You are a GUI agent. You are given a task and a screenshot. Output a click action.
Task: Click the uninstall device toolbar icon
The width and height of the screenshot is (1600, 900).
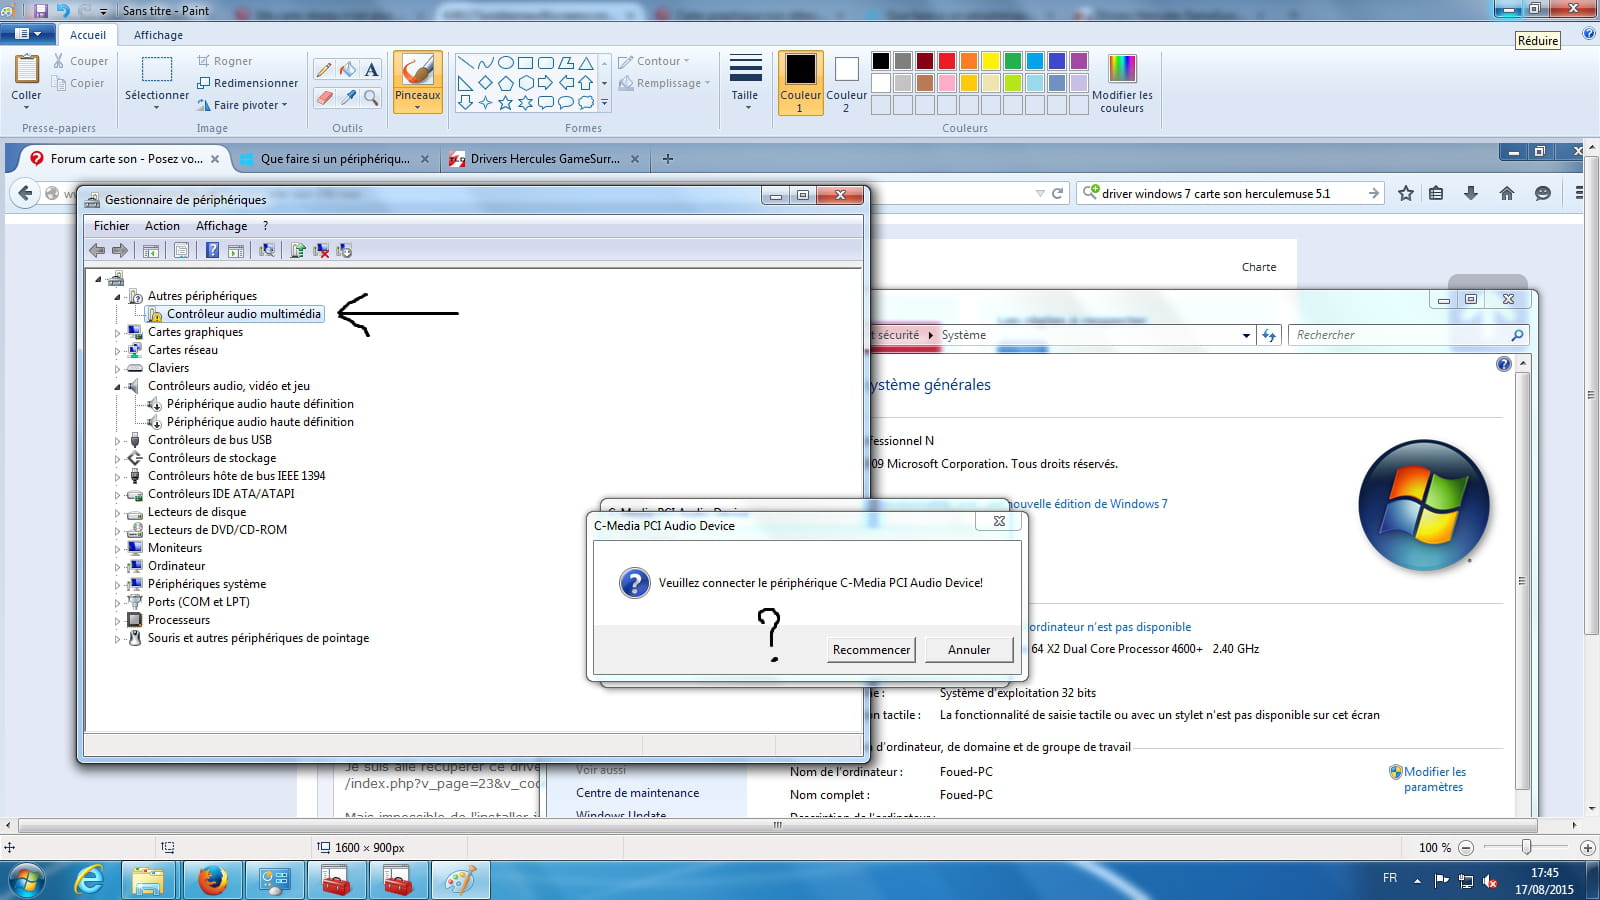321,251
